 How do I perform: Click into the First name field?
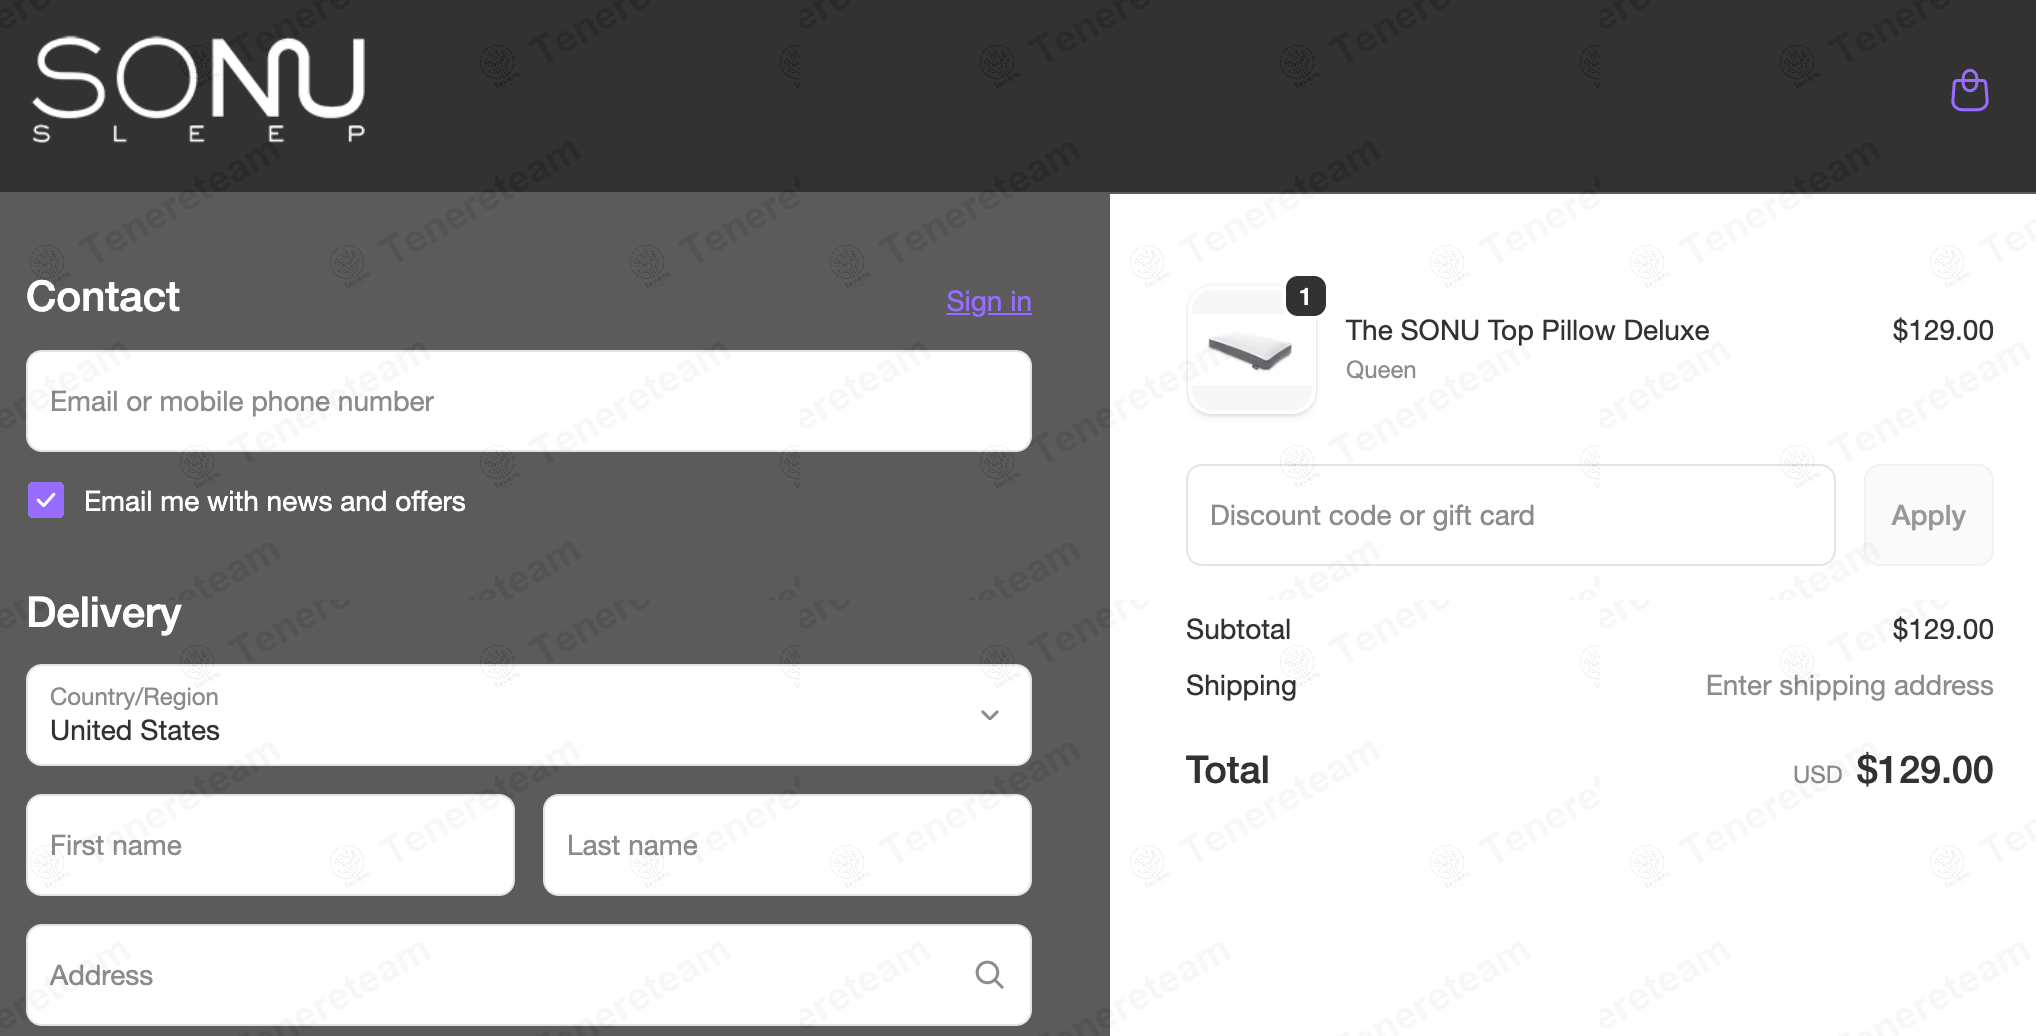pyautogui.click(x=270, y=845)
